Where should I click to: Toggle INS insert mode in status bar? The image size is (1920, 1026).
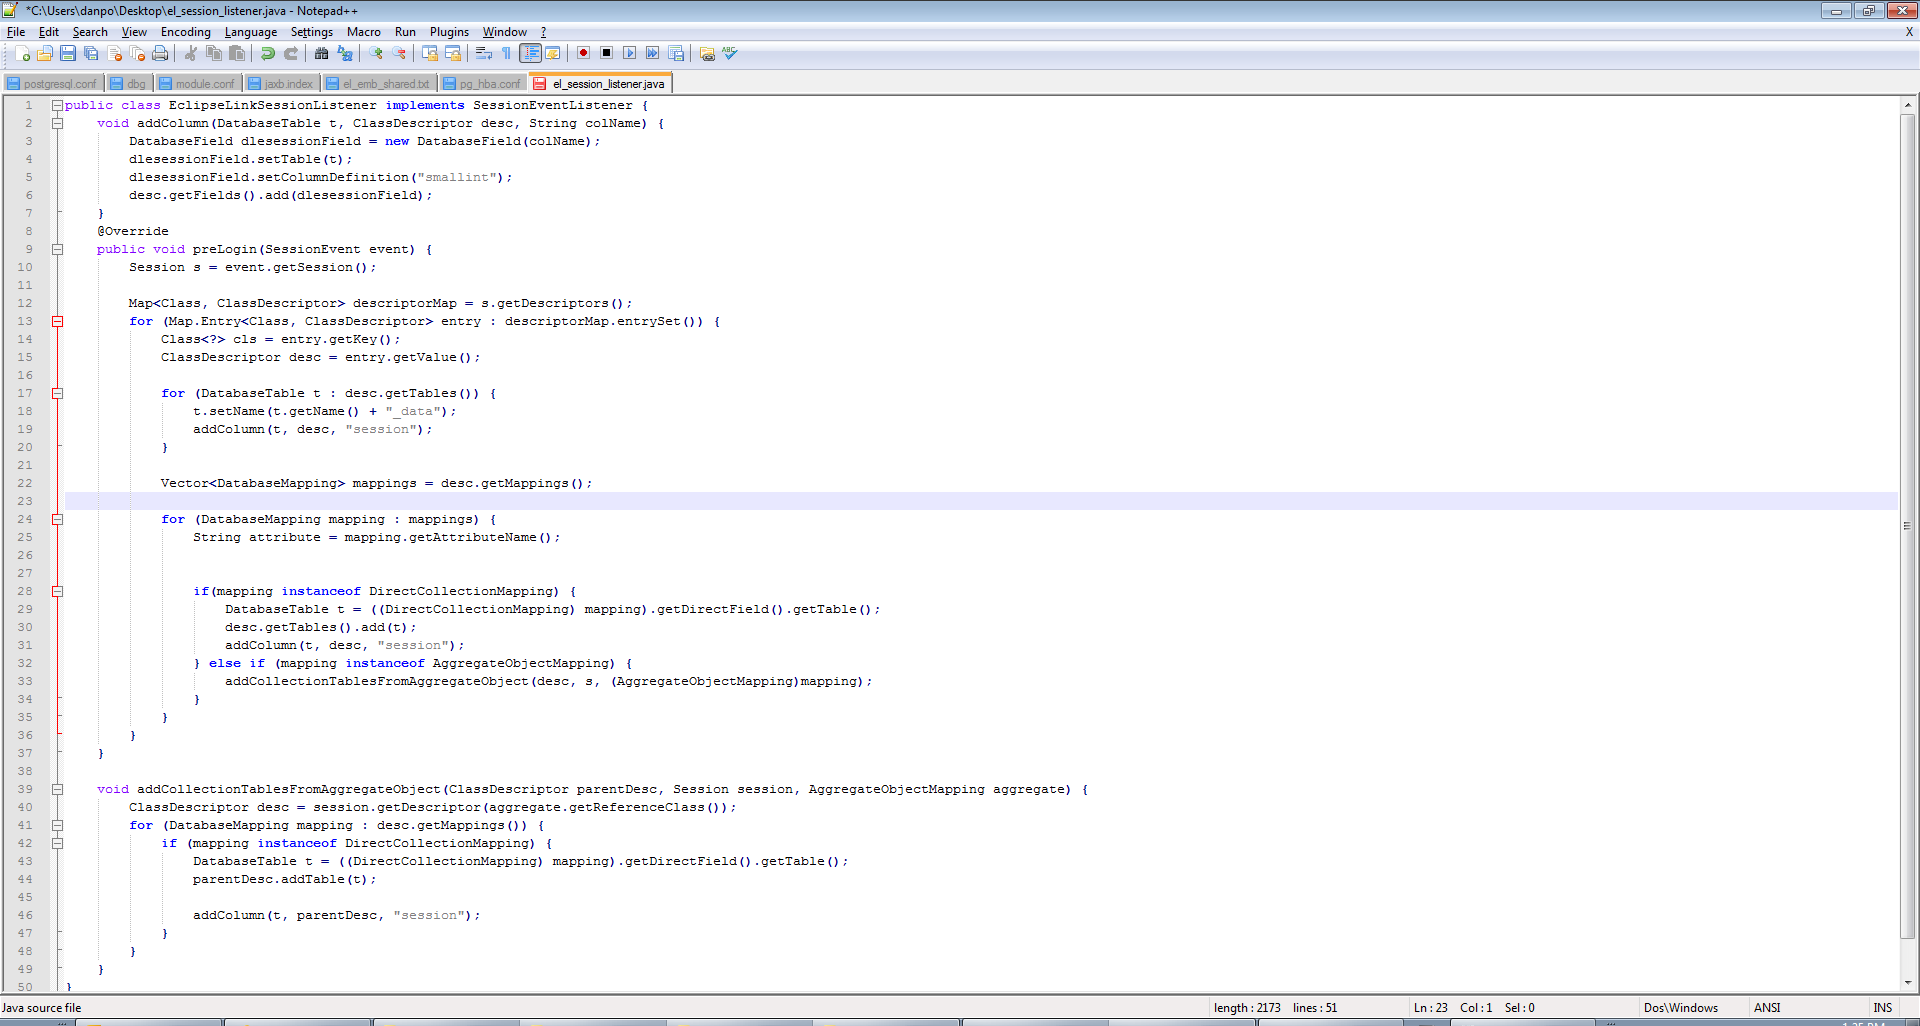(x=1883, y=1008)
